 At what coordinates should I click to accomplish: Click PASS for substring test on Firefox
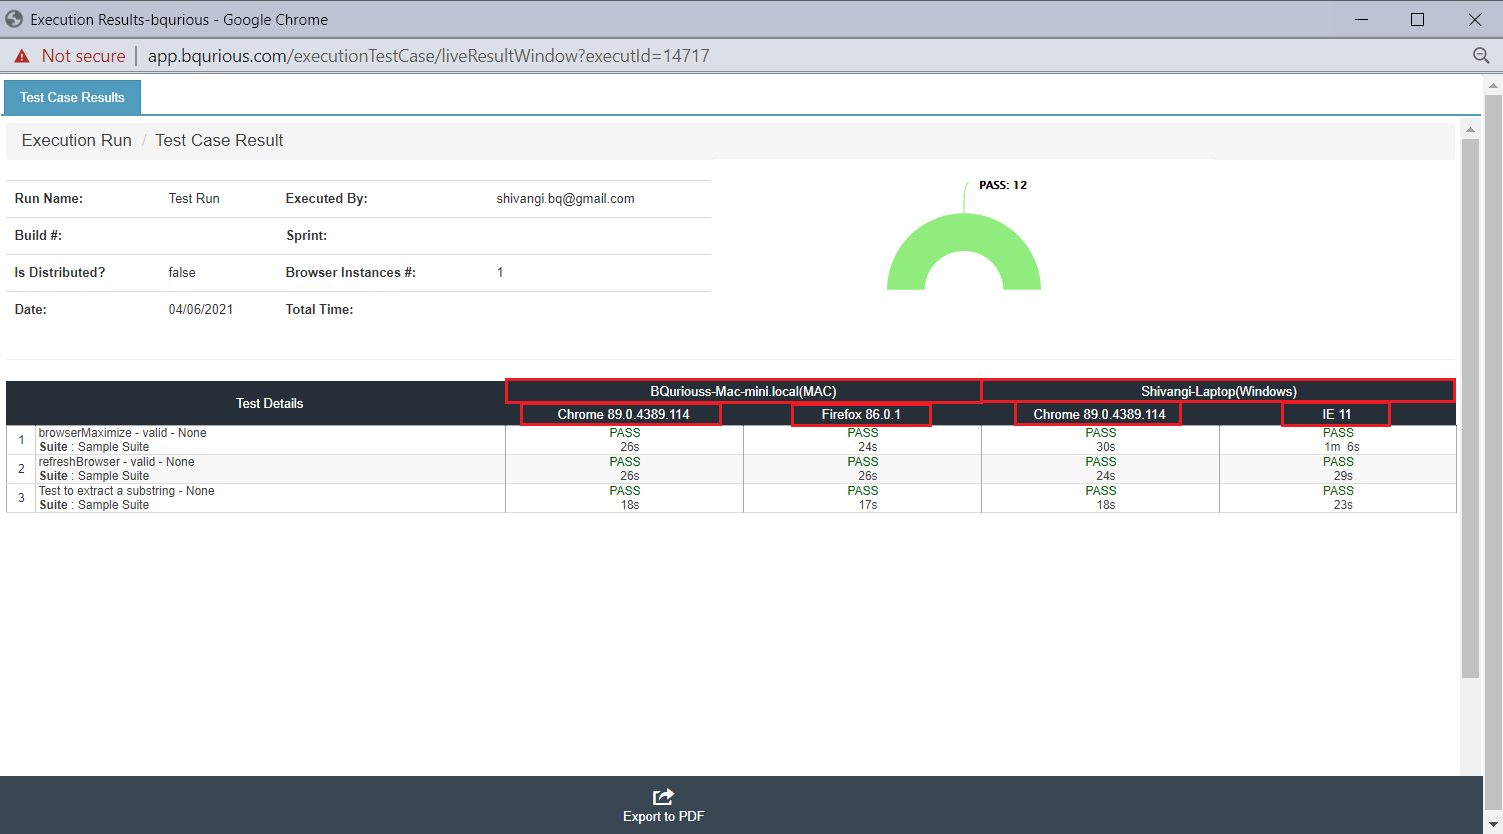pyautogui.click(x=862, y=491)
